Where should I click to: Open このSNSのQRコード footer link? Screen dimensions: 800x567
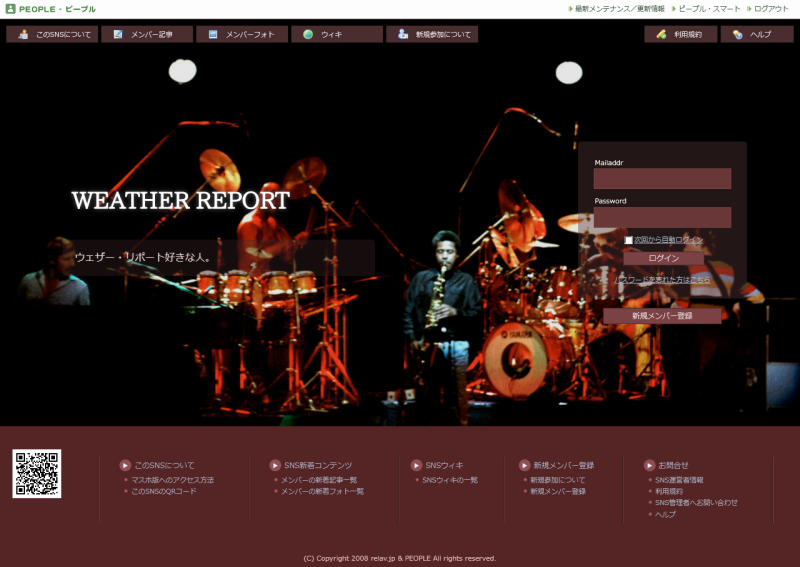164,491
